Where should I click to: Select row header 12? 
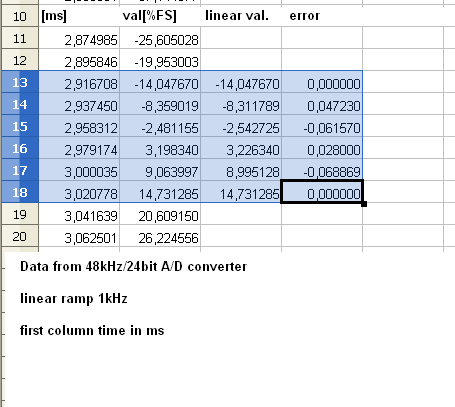point(20,60)
